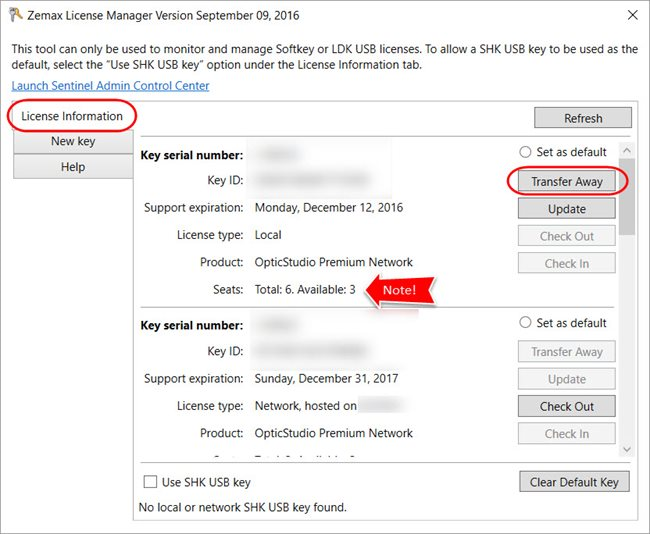Click disabled Check Out for Local license
Image resolution: width=650 pixels, height=534 pixels.
tap(567, 236)
